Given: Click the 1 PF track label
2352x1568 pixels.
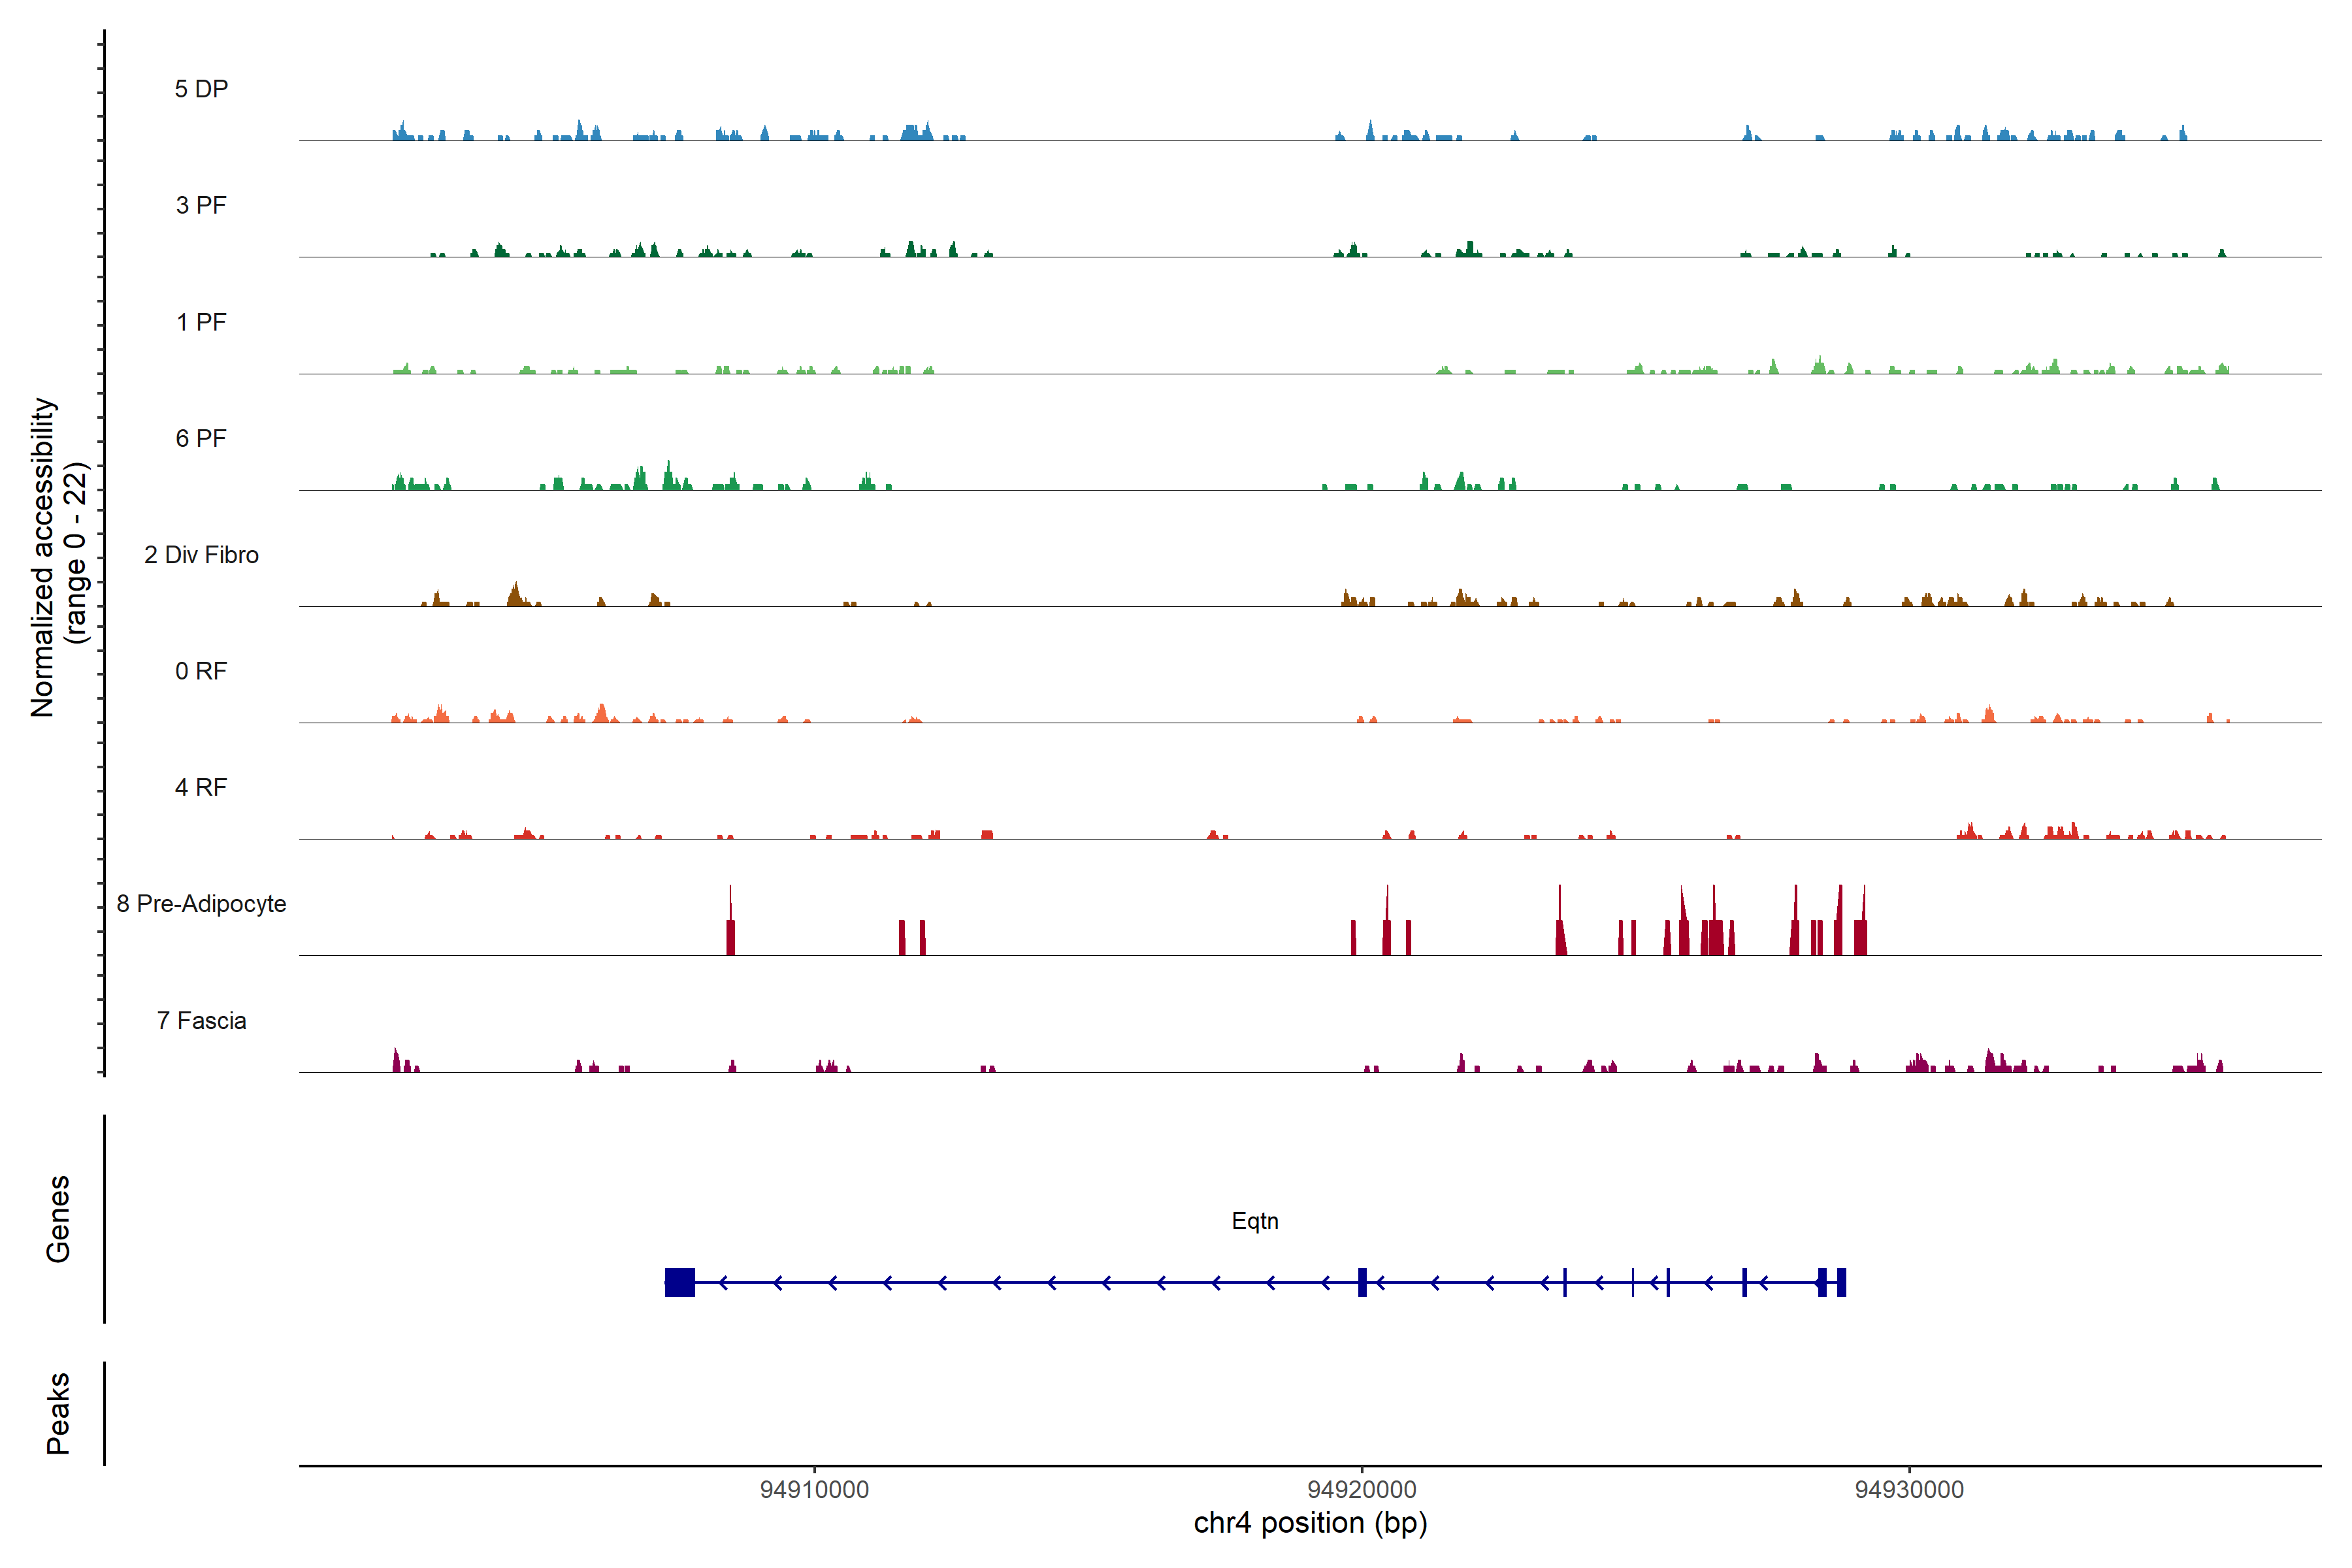Looking at the screenshot, I should pos(201,322).
